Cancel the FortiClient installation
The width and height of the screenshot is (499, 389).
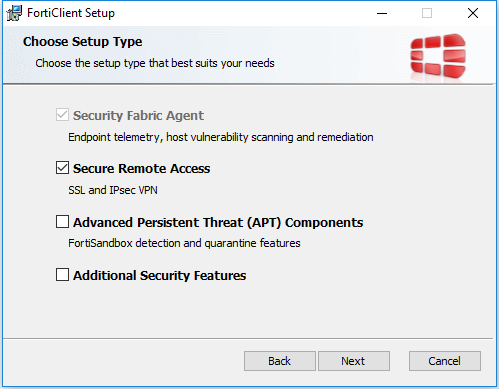click(x=445, y=361)
